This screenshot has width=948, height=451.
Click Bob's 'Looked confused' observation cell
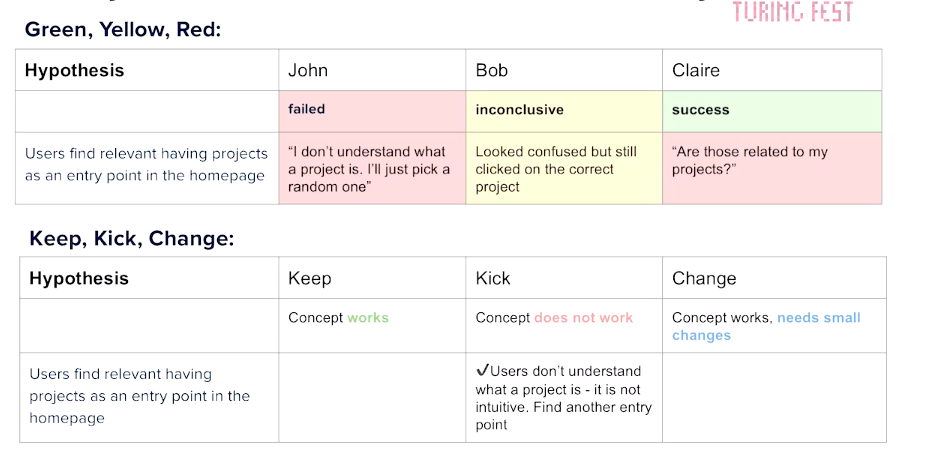pos(563,169)
